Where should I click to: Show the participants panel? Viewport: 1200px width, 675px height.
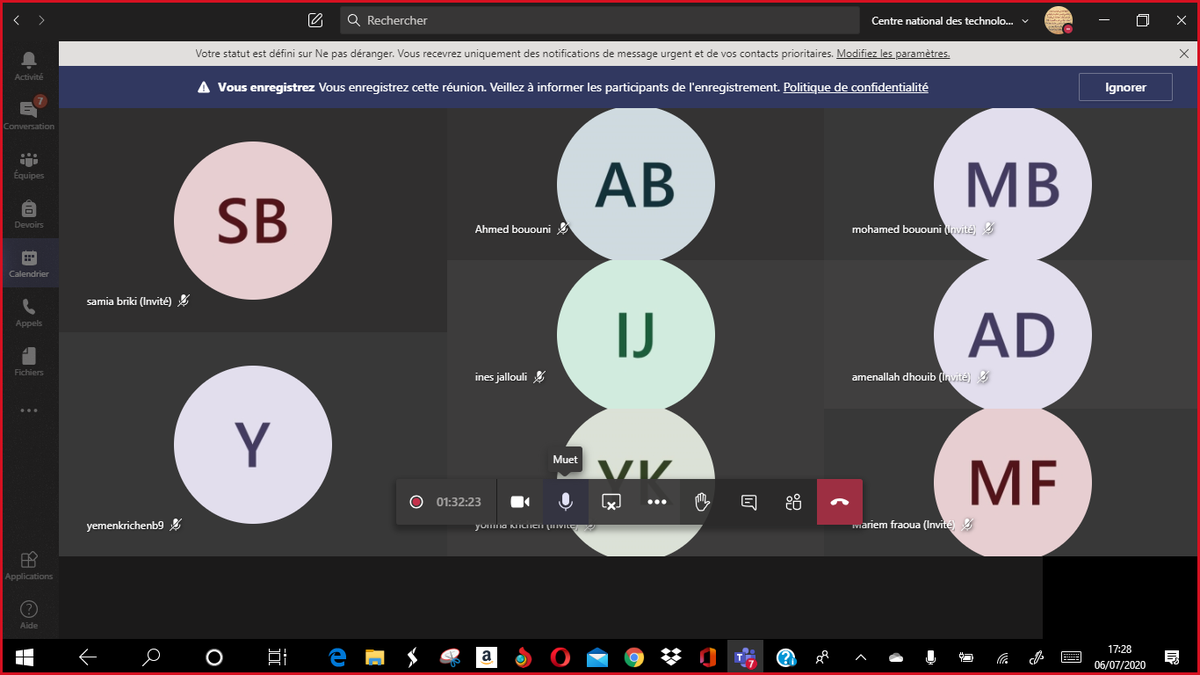coord(794,502)
